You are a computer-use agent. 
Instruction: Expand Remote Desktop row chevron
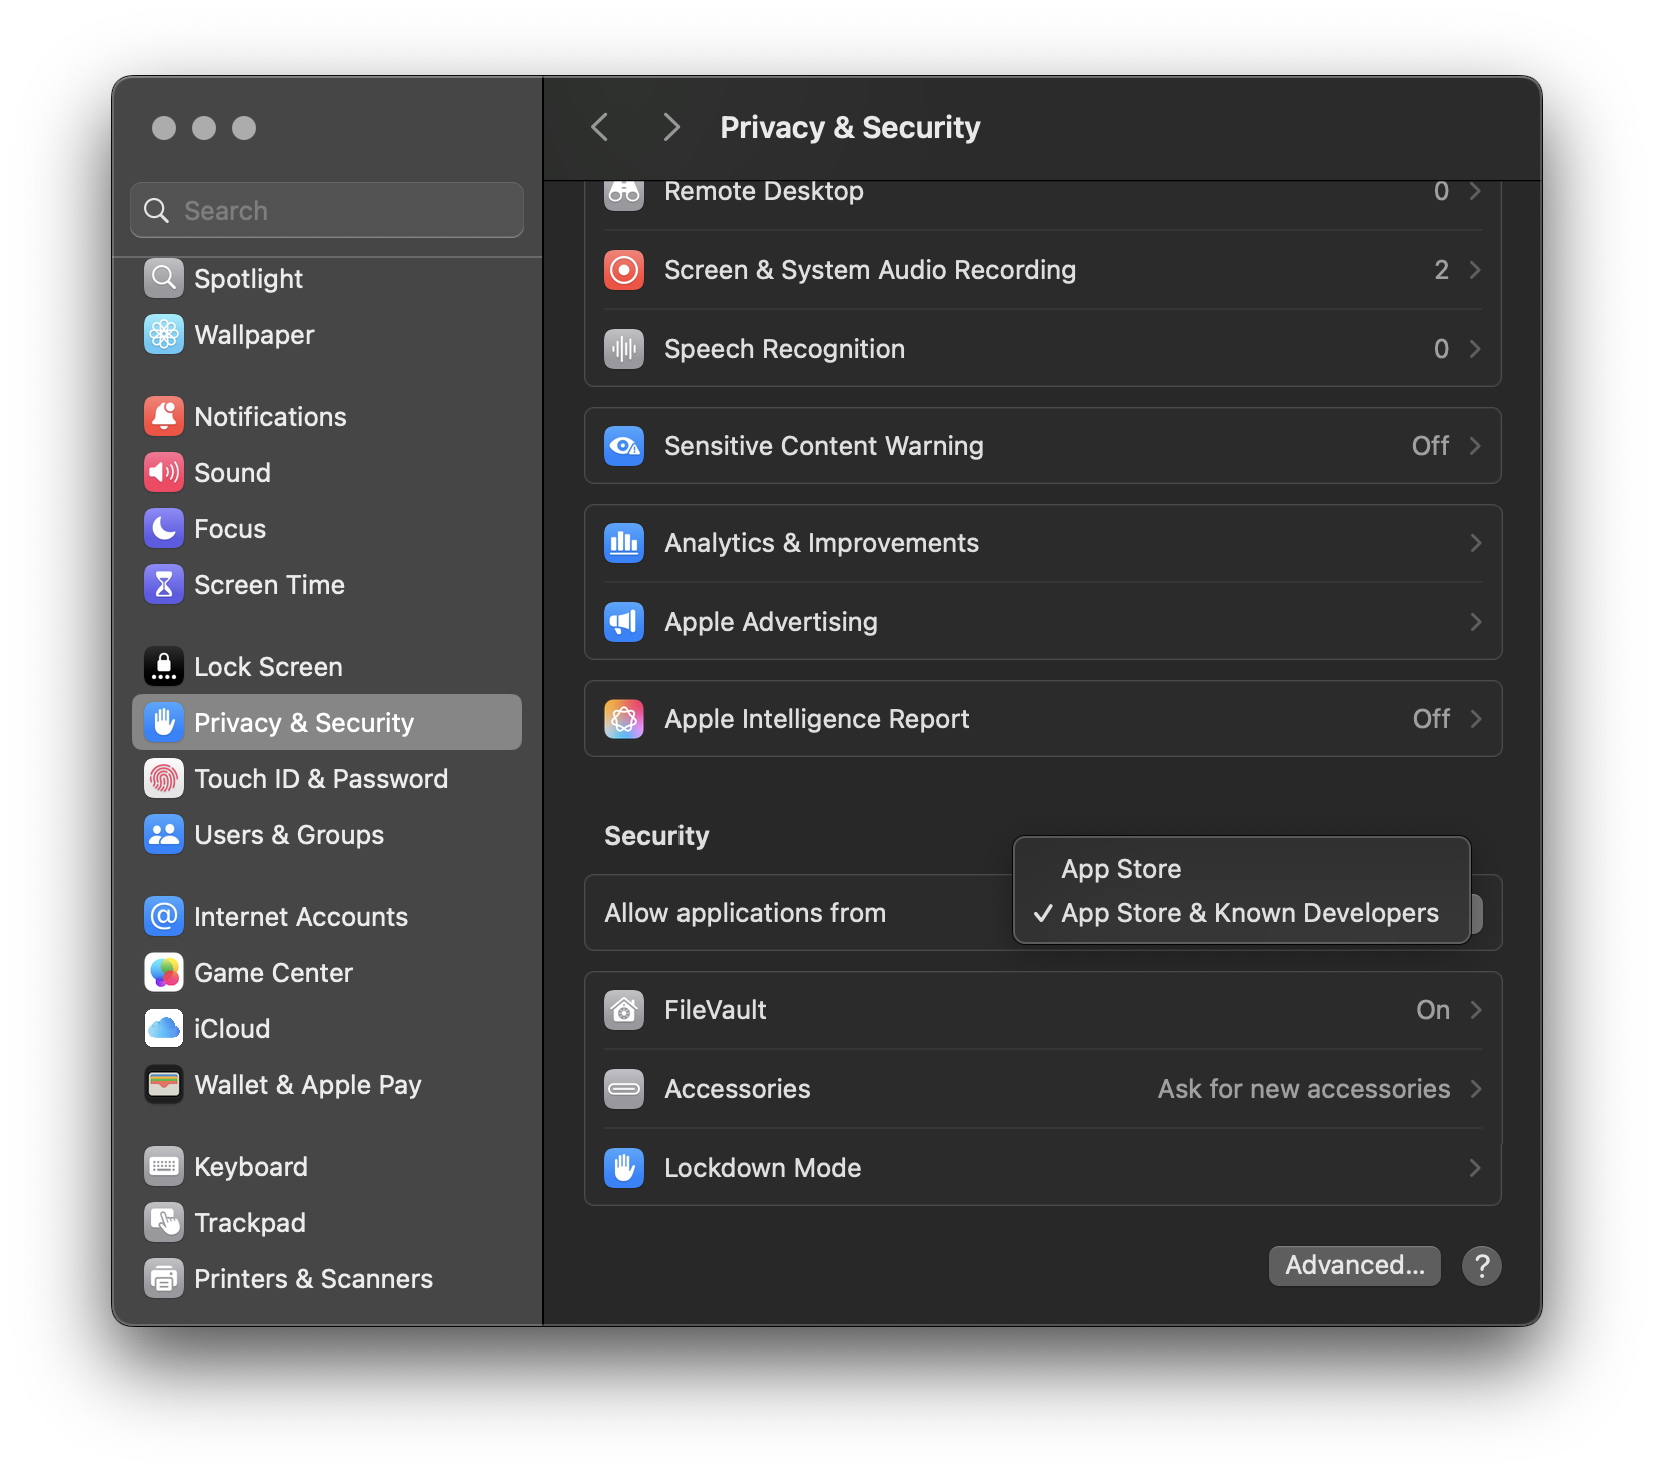pos(1475,191)
